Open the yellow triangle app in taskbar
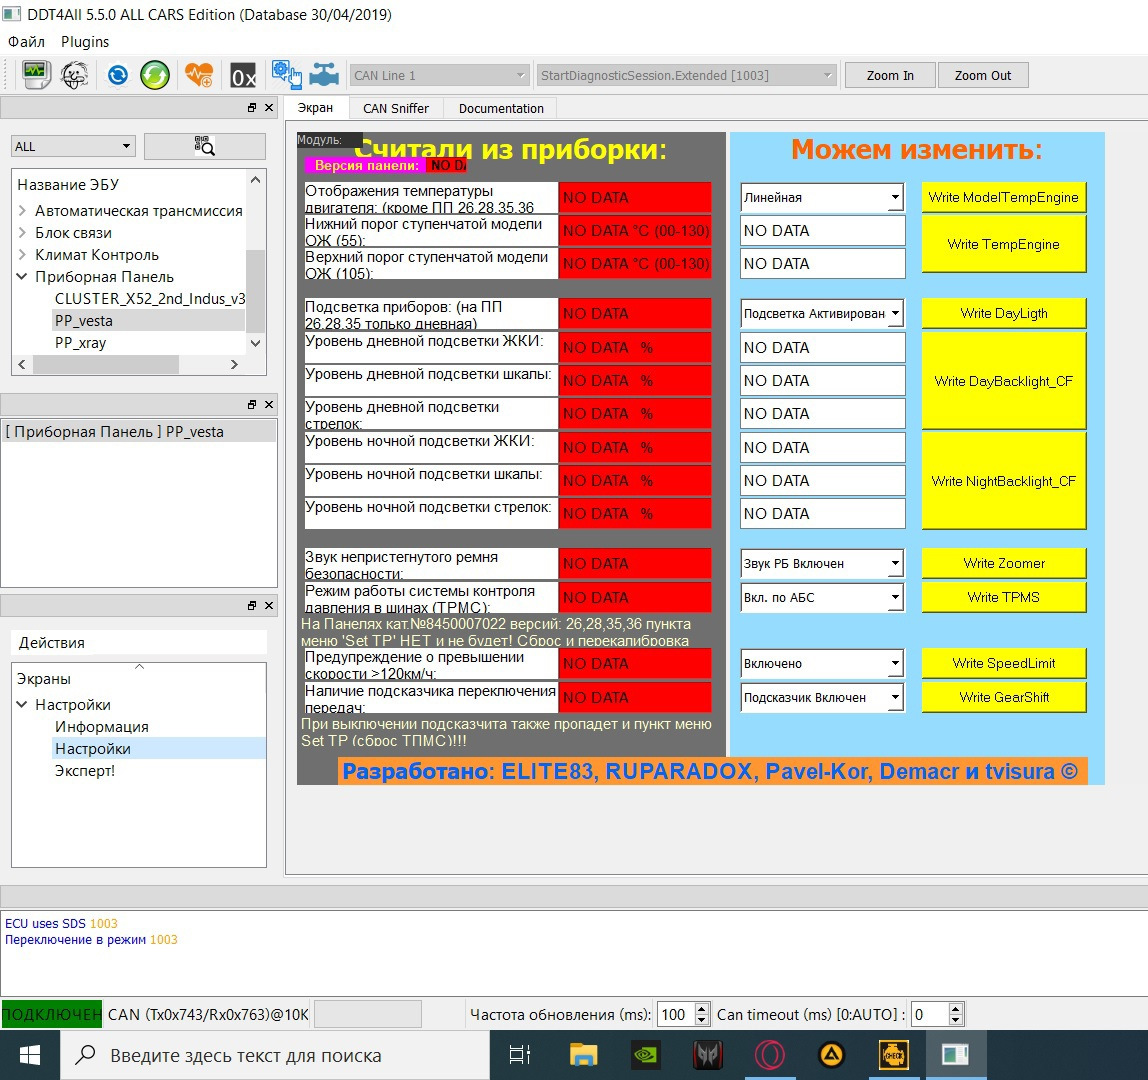This screenshot has height=1080, width=1148. click(x=832, y=1055)
